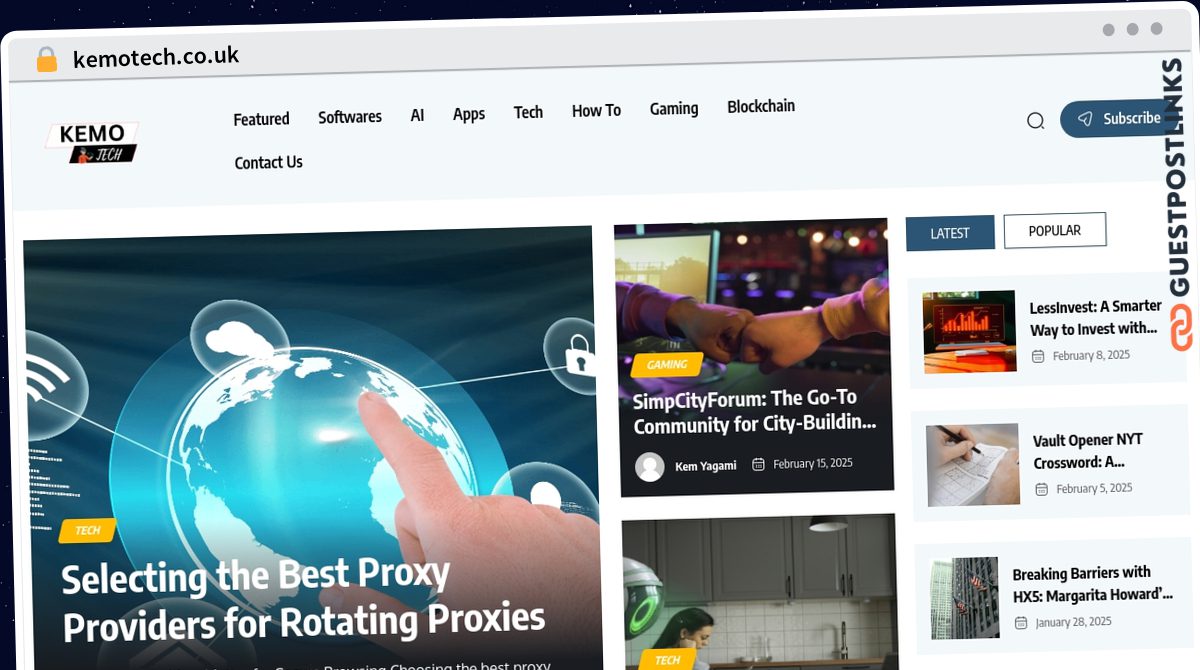Viewport: 1200px width, 670px height.
Task: Open Breaking Barriers with HX5 thumbnail
Action: (x=964, y=598)
